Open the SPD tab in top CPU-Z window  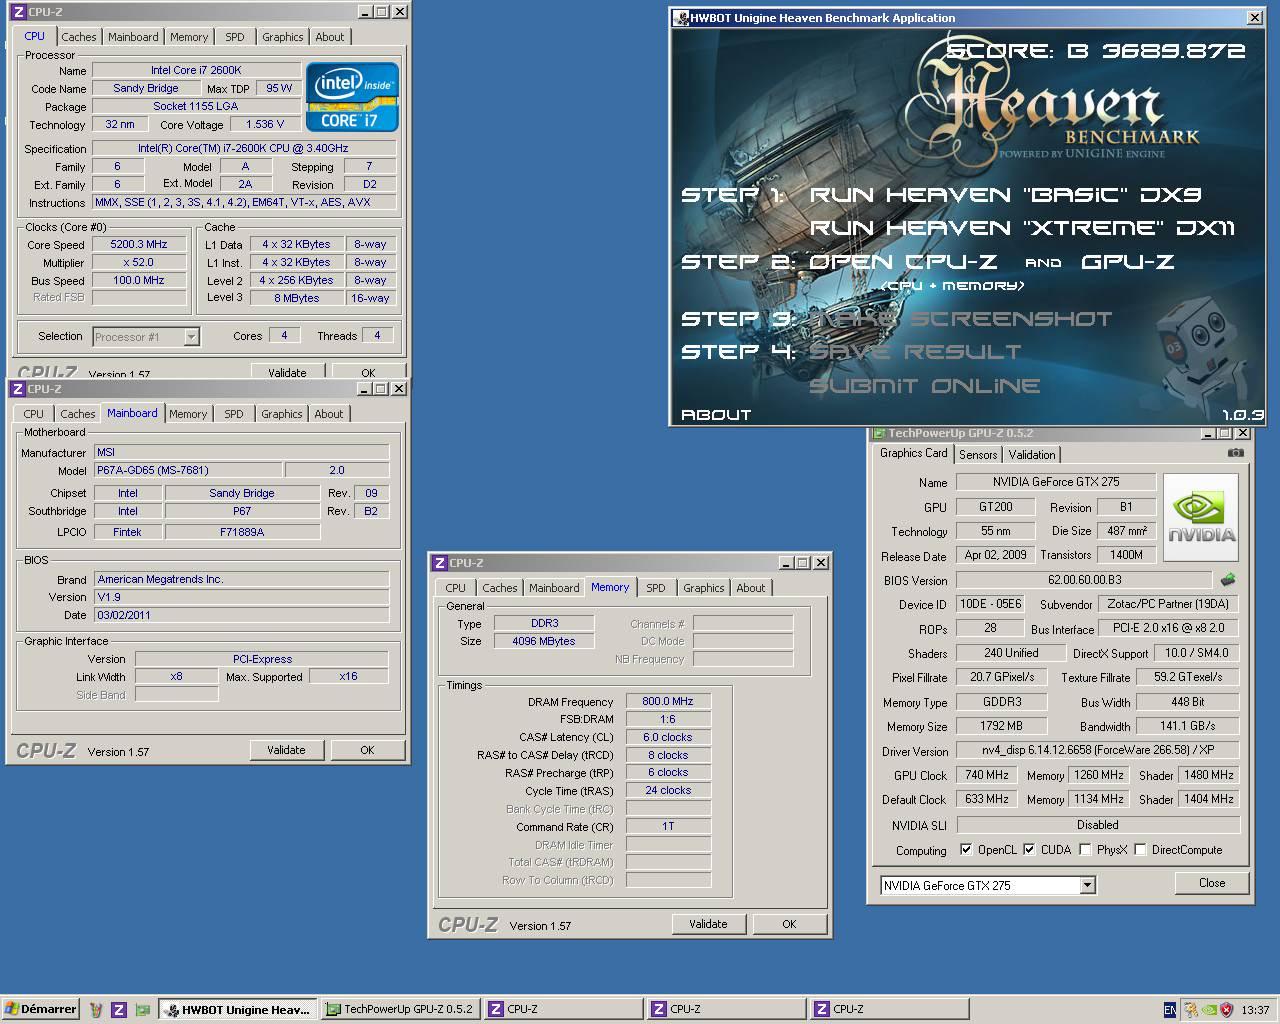click(x=234, y=37)
